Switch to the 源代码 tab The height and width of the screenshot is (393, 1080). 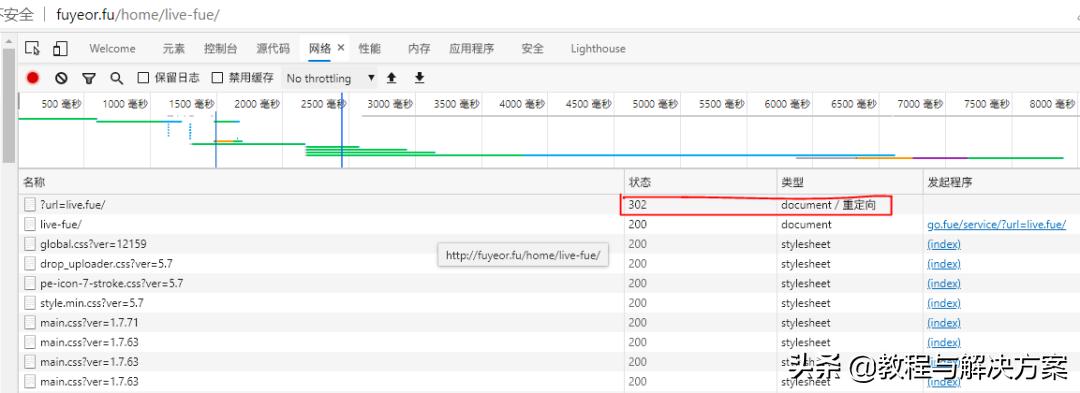pyautogui.click(x=273, y=48)
